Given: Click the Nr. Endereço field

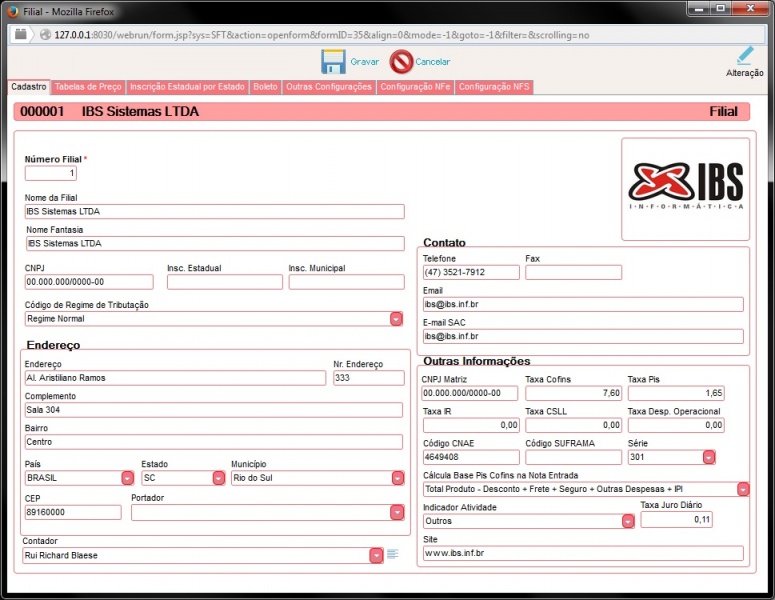Looking at the screenshot, I should click(x=369, y=378).
